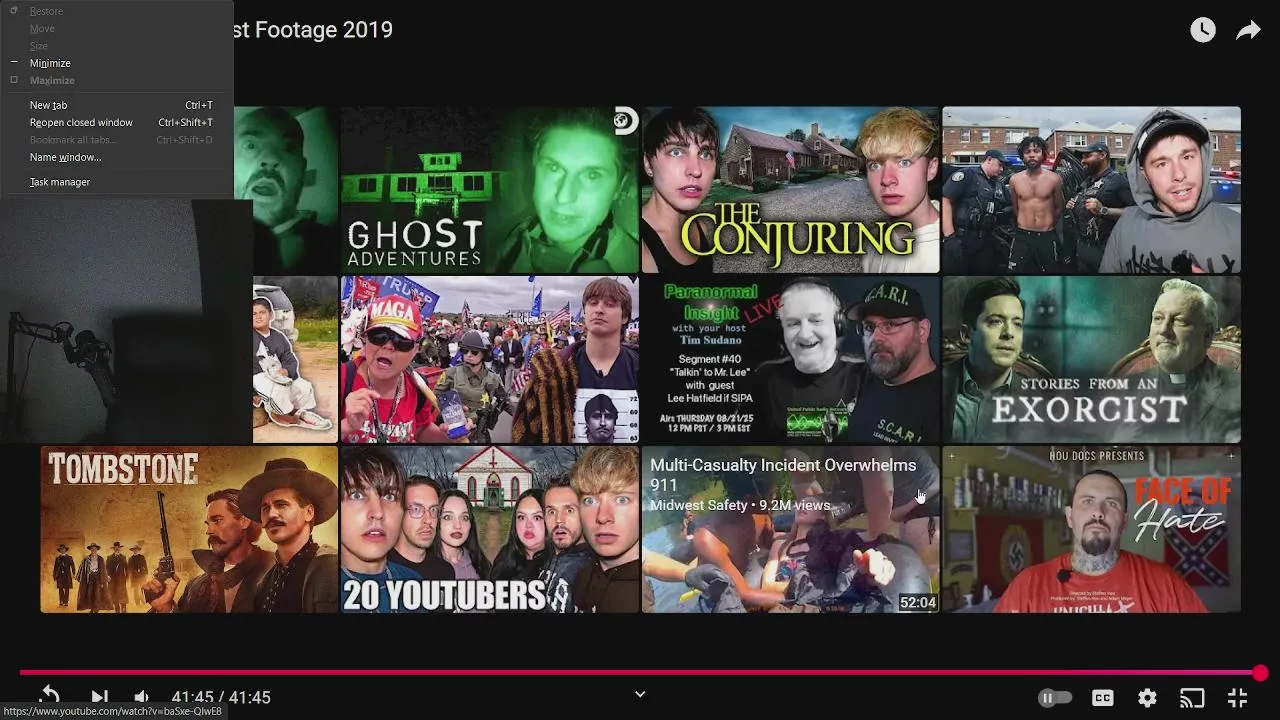The width and height of the screenshot is (1280, 720).
Task: Turn on closed captions
Action: [x=1103, y=698]
